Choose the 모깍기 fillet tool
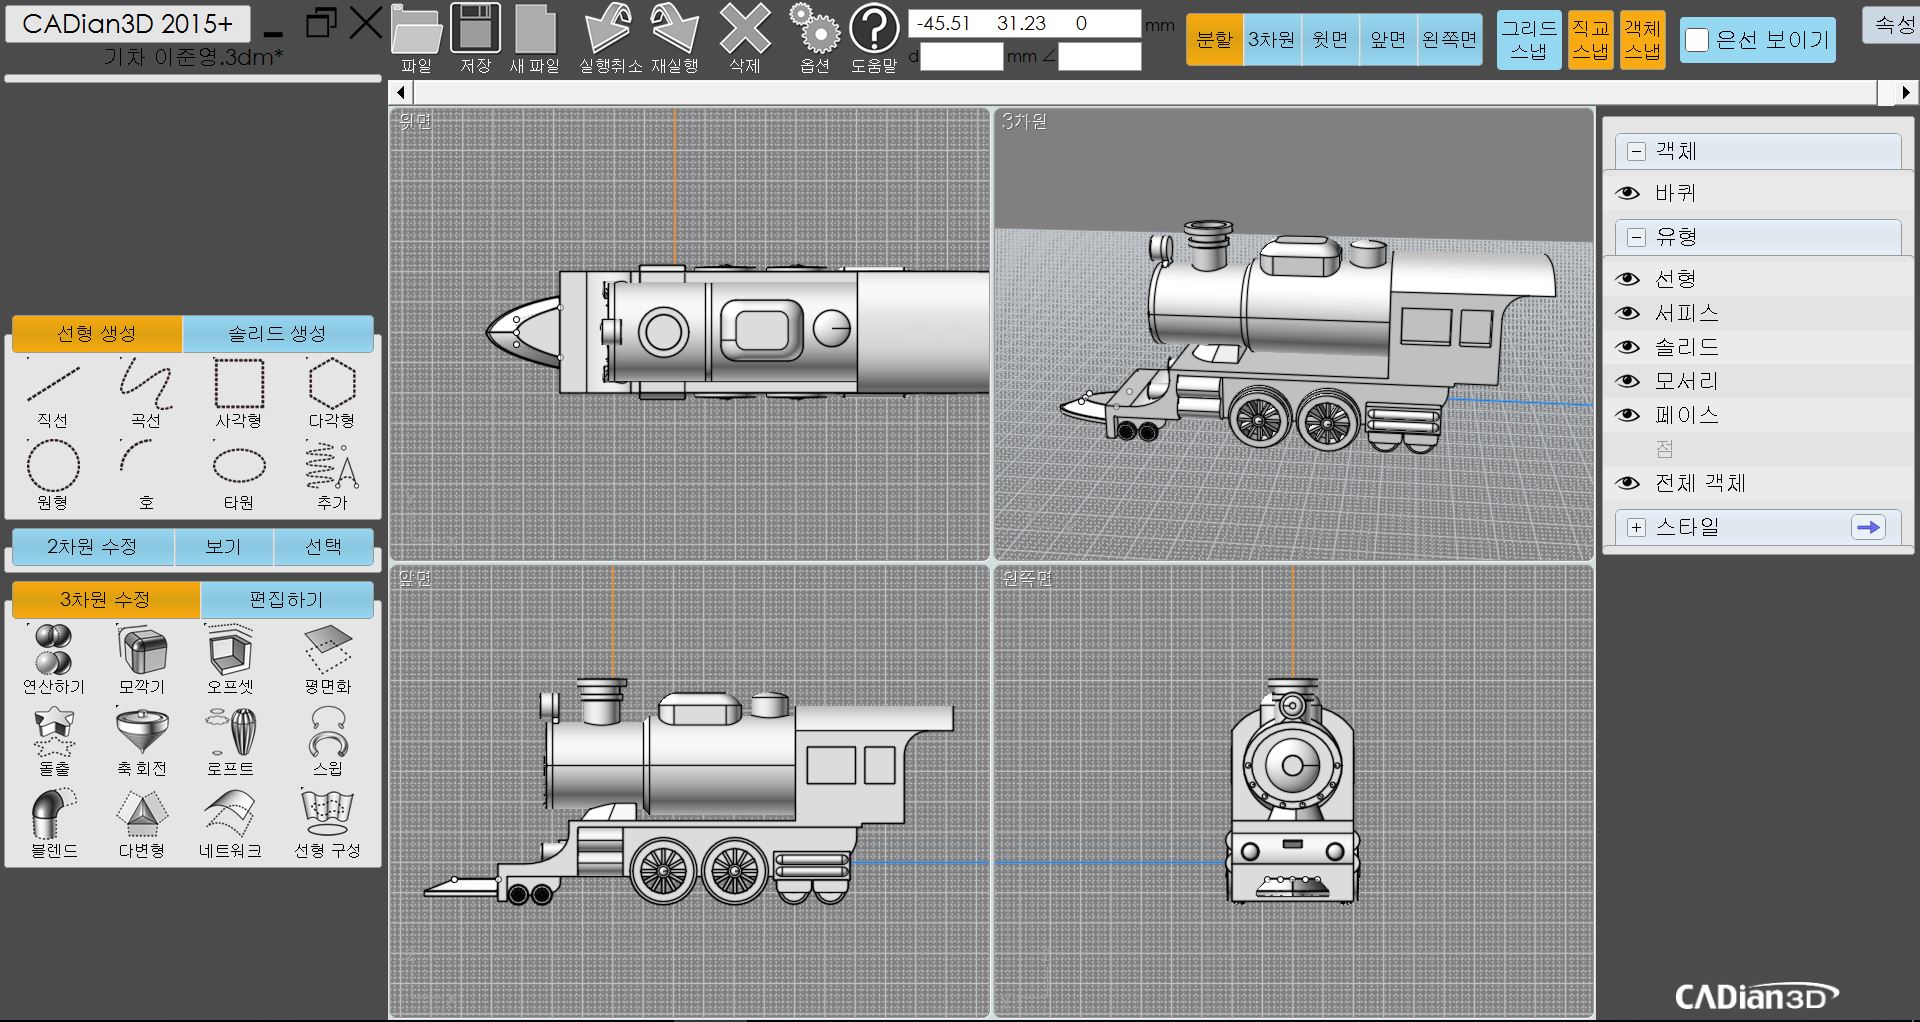 142,650
